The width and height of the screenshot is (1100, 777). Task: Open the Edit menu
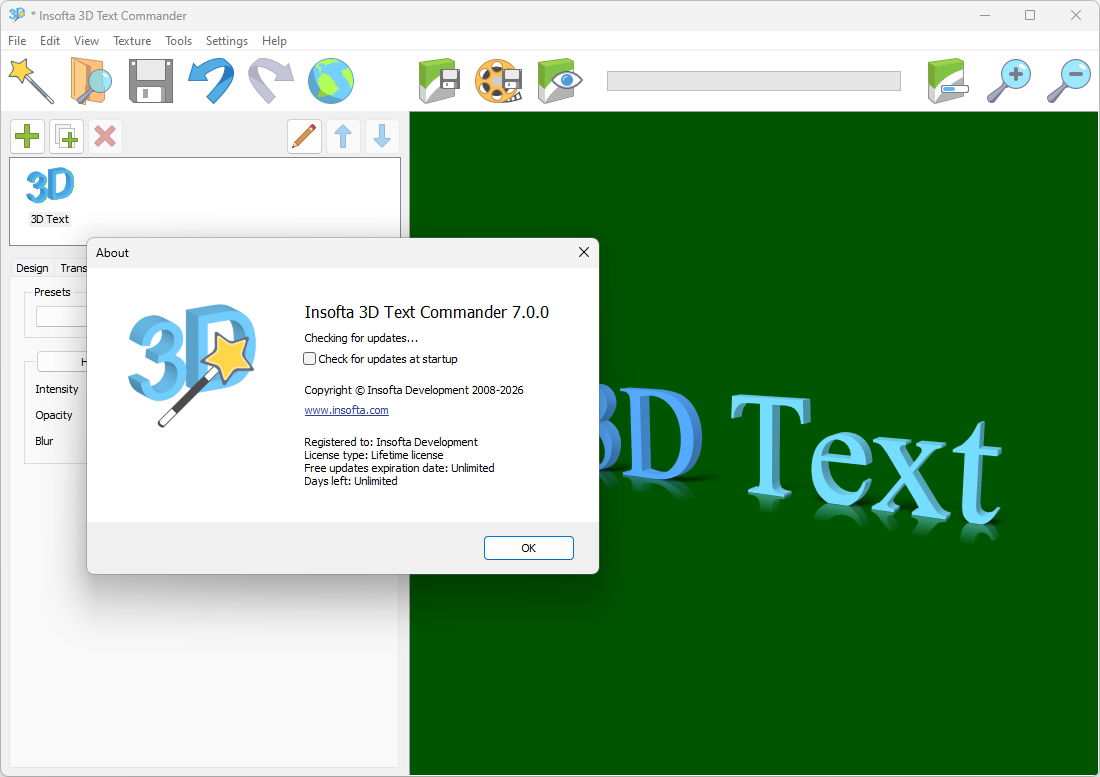[x=50, y=41]
